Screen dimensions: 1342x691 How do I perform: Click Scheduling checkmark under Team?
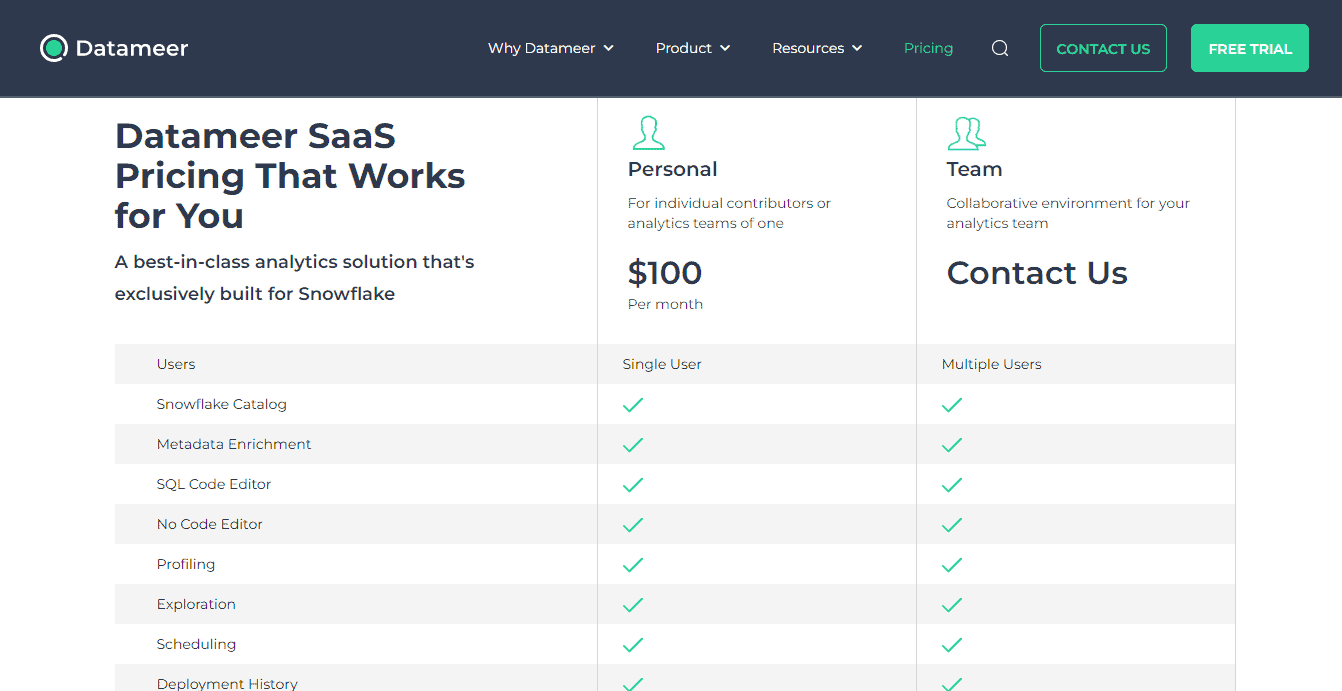(x=952, y=644)
